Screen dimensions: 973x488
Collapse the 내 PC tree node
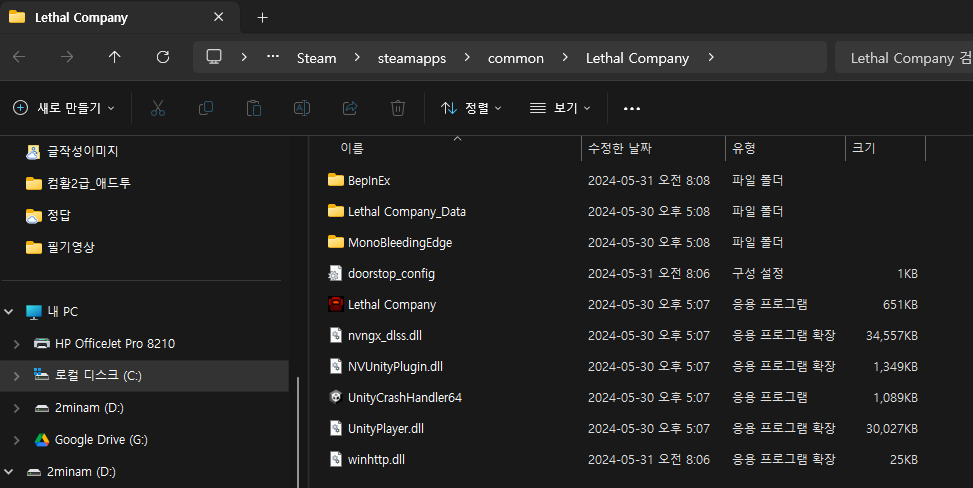click(9, 312)
